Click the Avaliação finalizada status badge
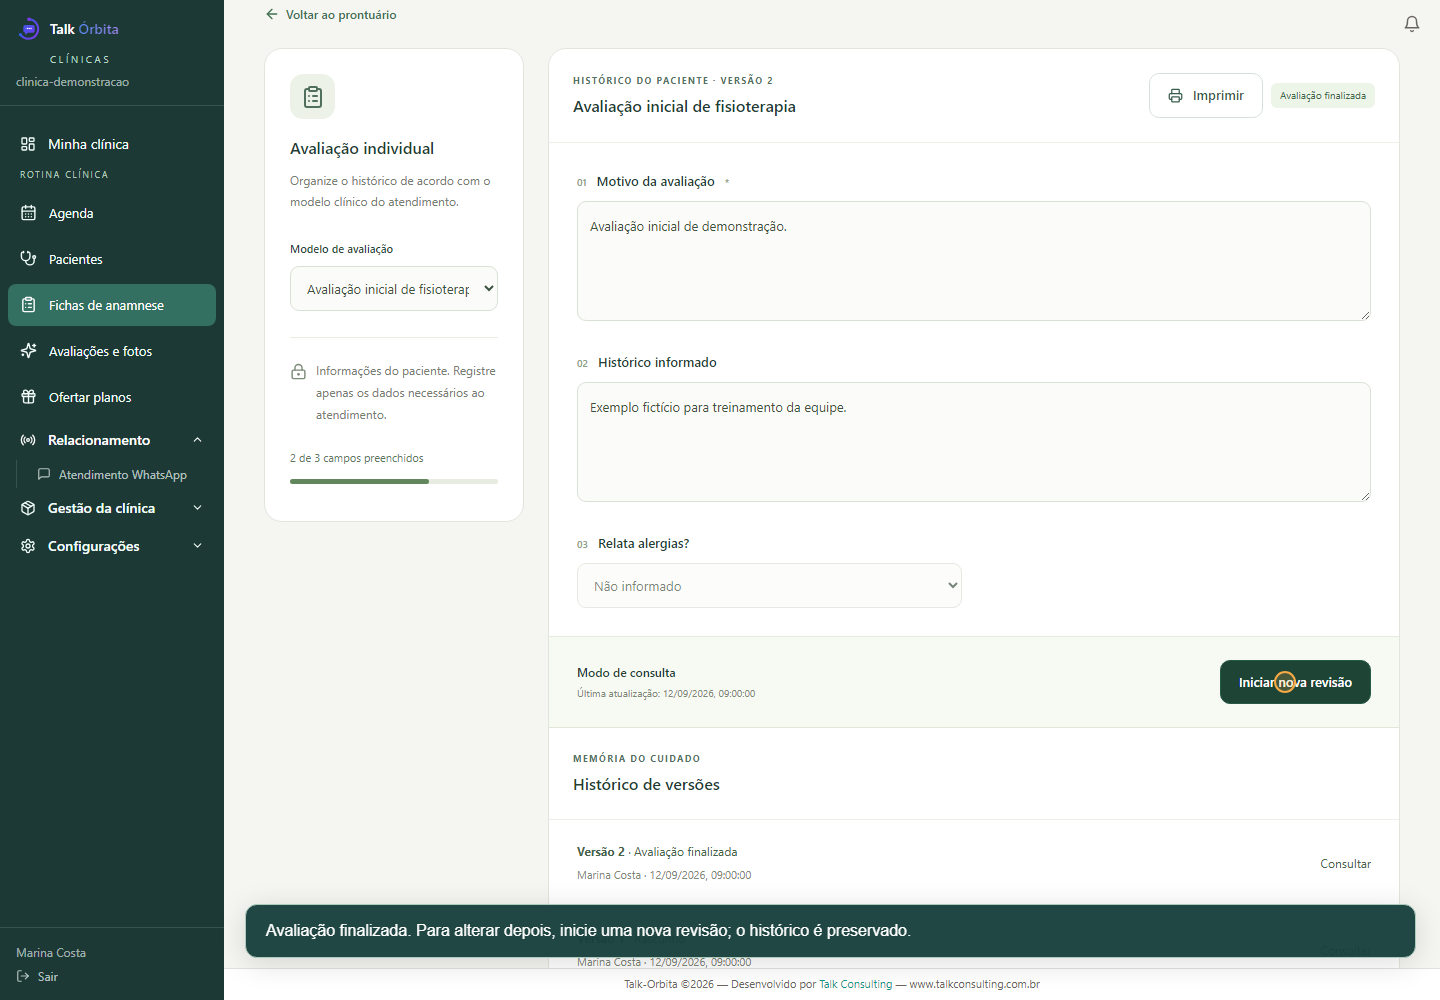 pyautogui.click(x=1323, y=96)
